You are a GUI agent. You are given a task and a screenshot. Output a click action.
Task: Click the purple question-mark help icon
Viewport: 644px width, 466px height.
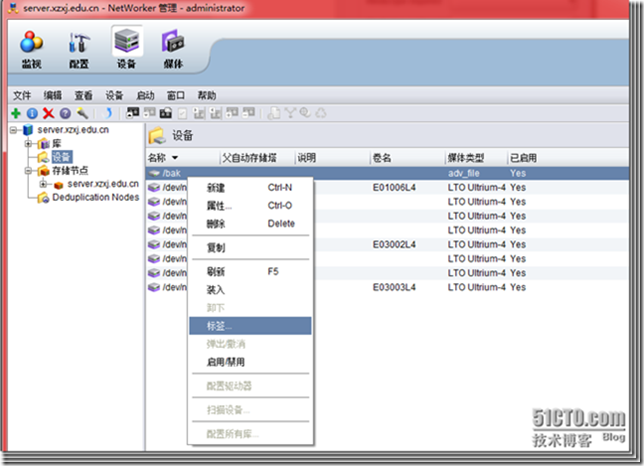tap(65, 113)
